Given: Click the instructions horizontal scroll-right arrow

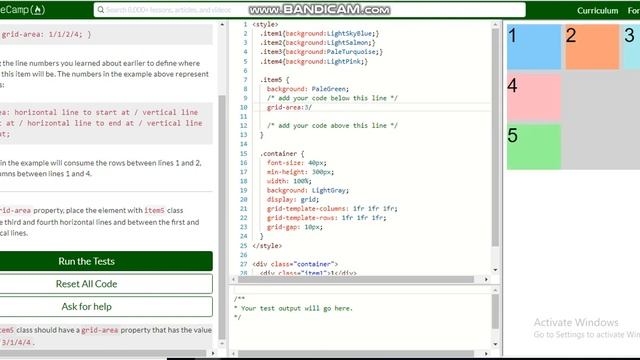Looking at the screenshot, I should (213, 353).
